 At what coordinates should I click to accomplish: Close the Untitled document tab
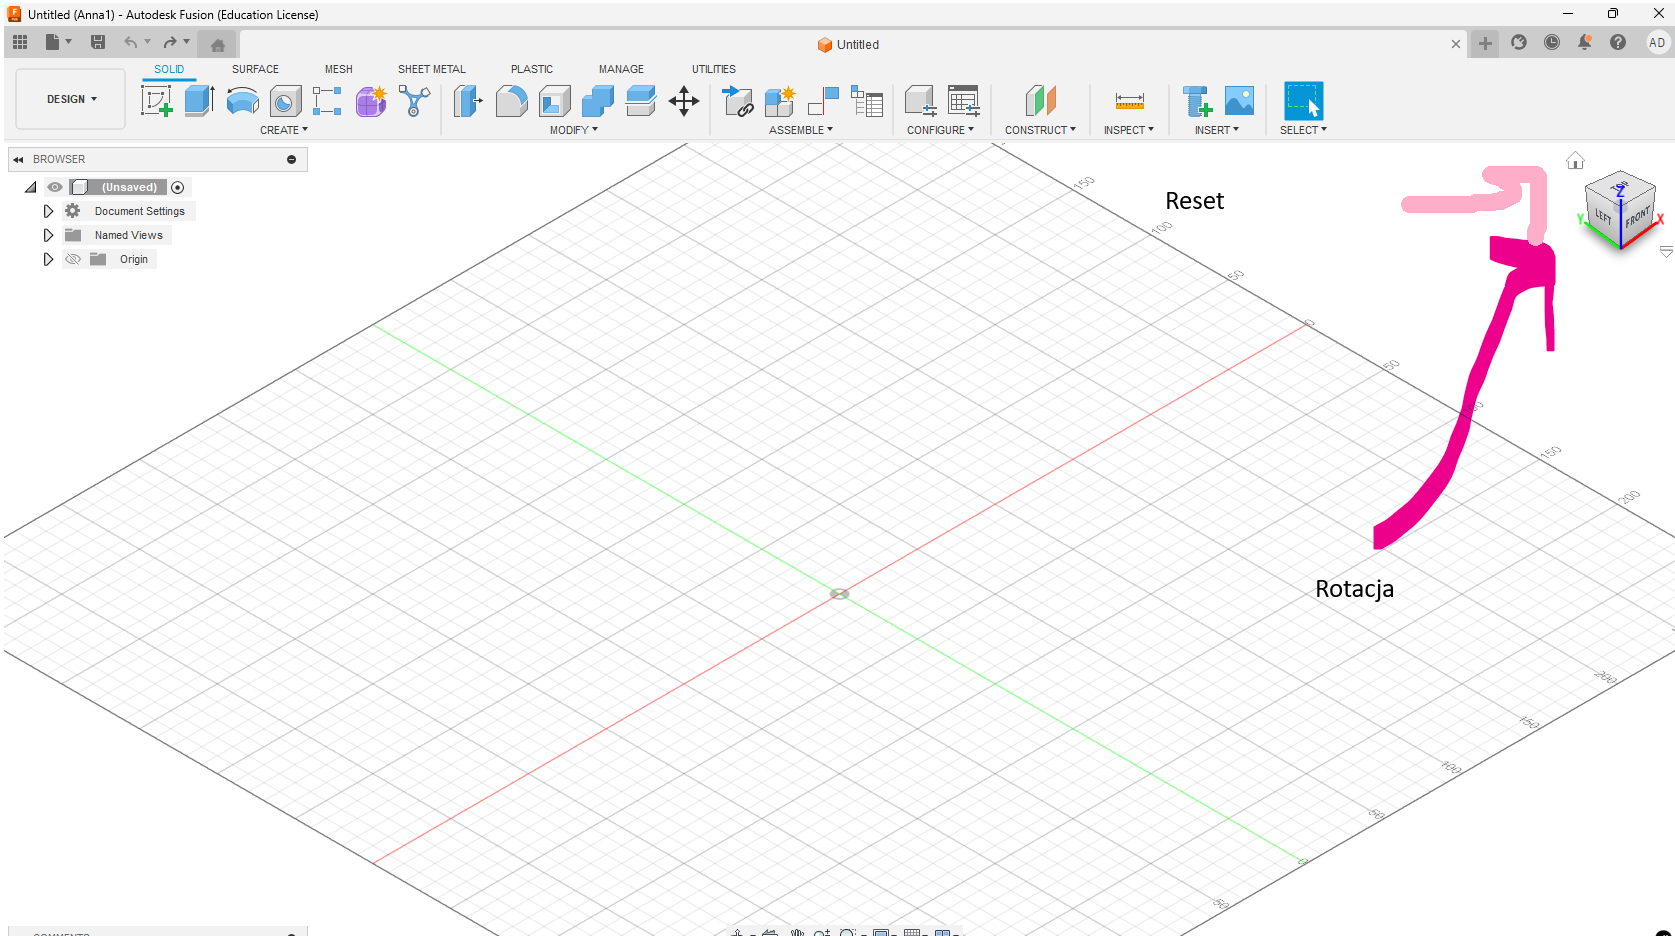coord(1455,44)
